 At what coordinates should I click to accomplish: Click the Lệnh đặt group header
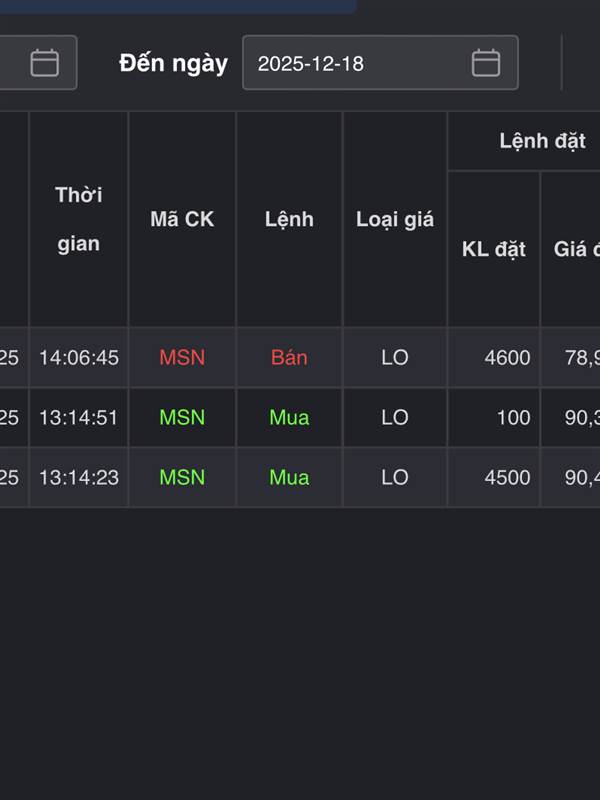(542, 141)
